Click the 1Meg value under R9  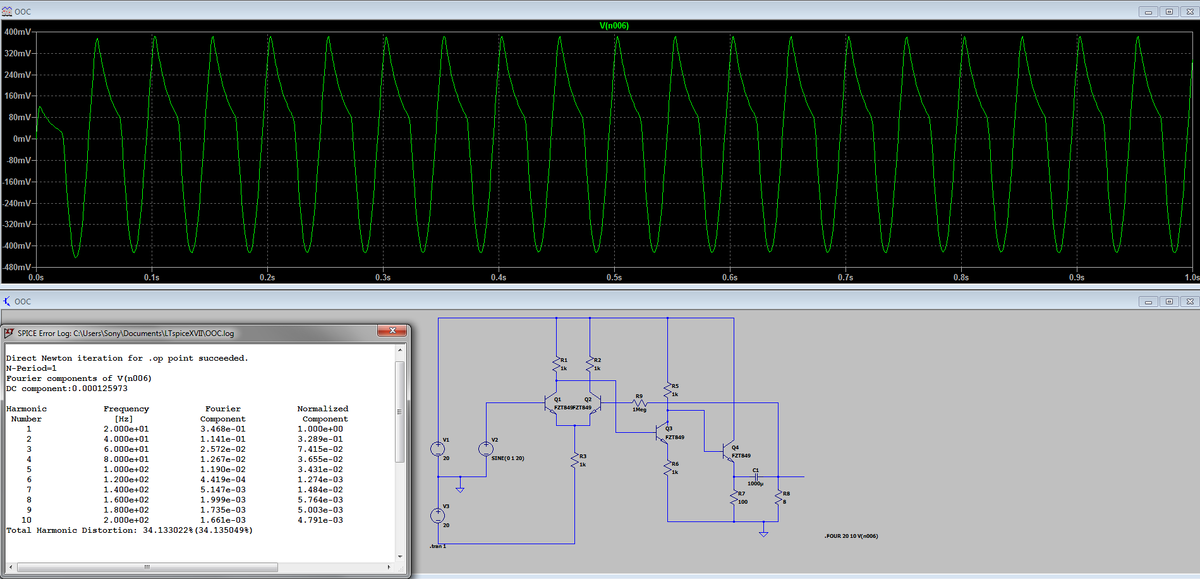click(638, 409)
